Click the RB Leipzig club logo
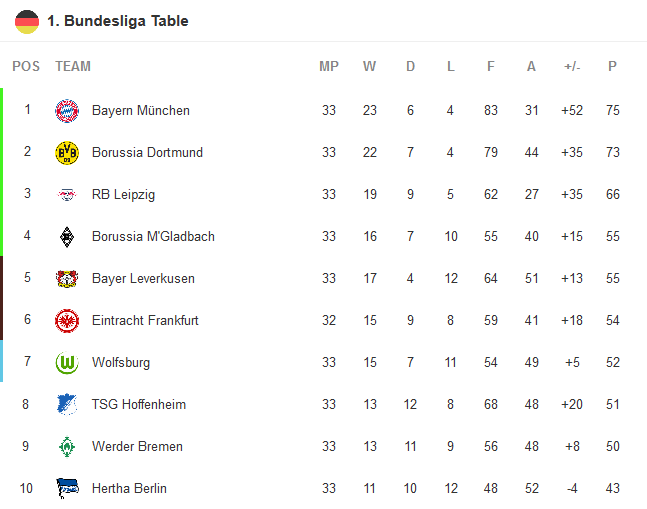This screenshot has width=647, height=509. coord(67,195)
